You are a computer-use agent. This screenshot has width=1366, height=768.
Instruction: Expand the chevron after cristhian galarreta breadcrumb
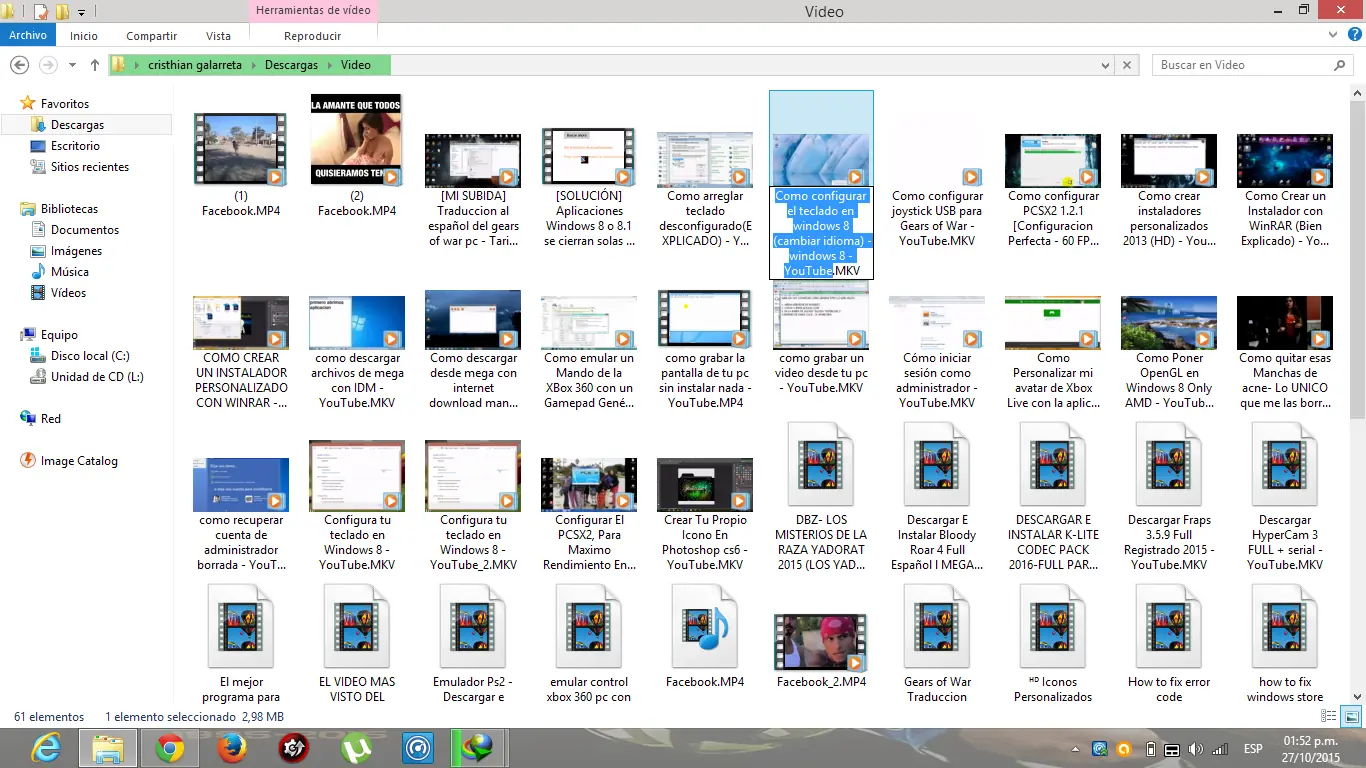tap(254, 65)
